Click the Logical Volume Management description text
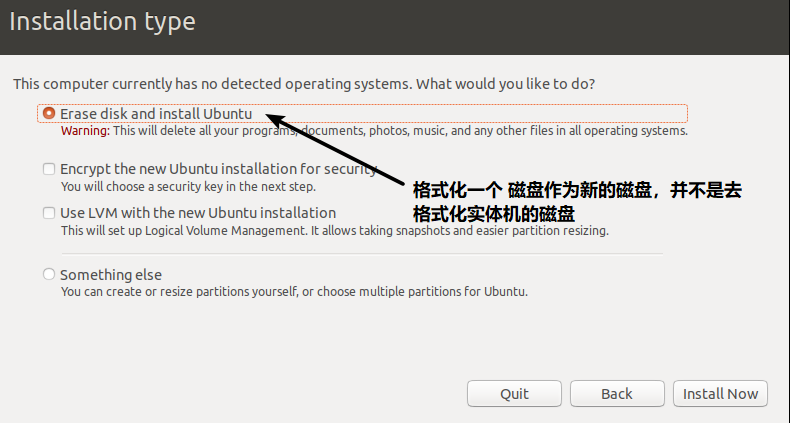790x423 pixels. [335, 231]
